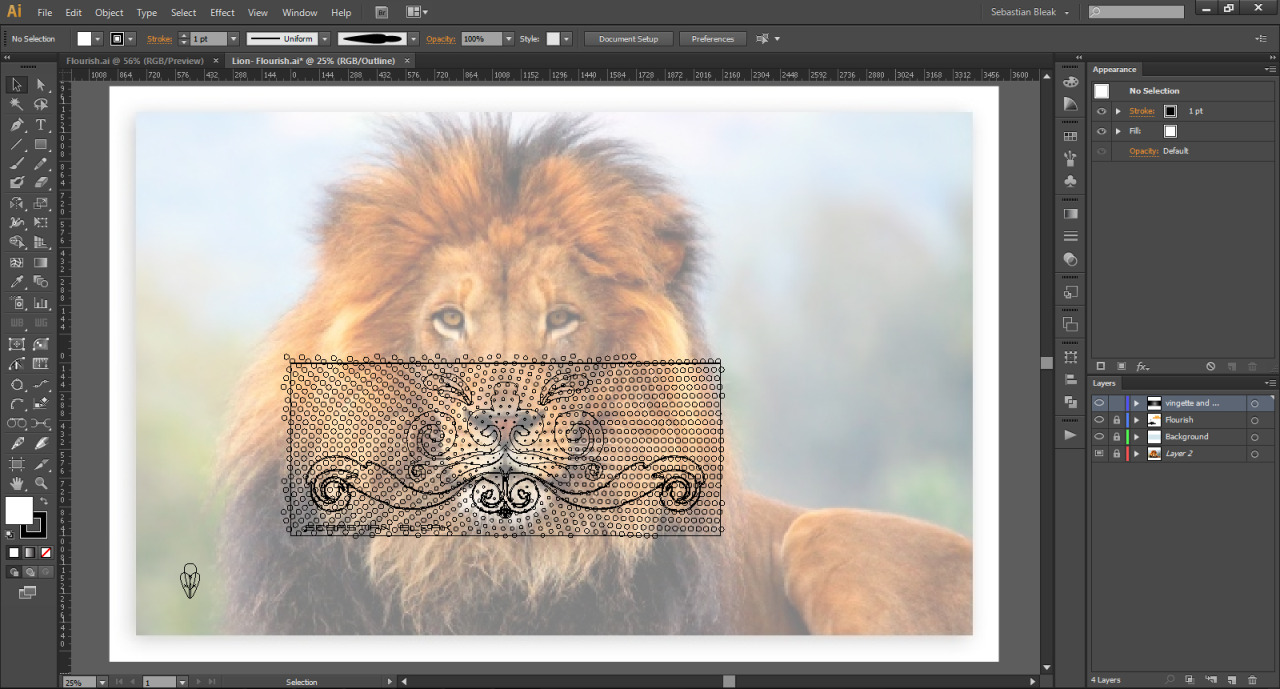
Task: Click the search field in the title bar
Action: click(1142, 12)
